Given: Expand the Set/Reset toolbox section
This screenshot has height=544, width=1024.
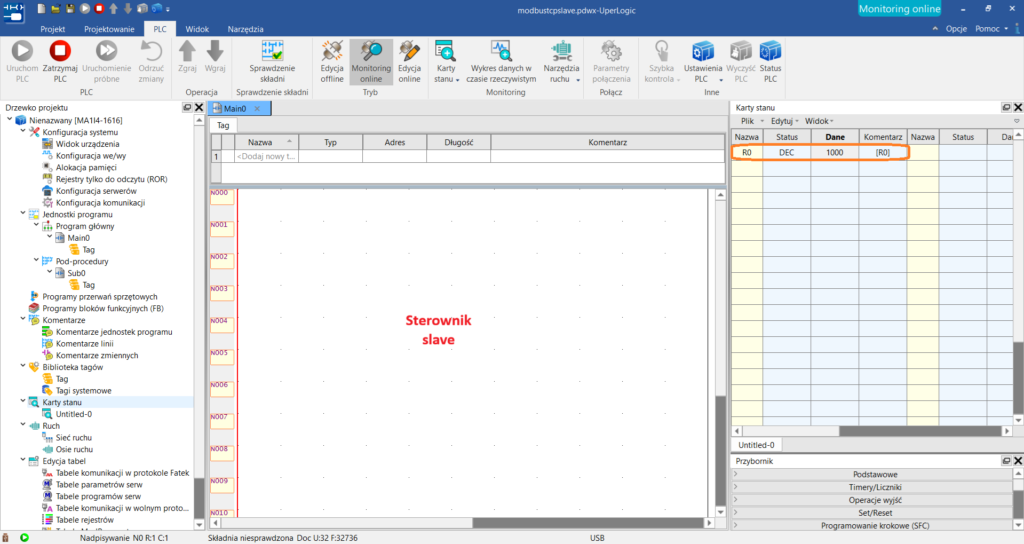Looking at the screenshot, I should (874, 513).
